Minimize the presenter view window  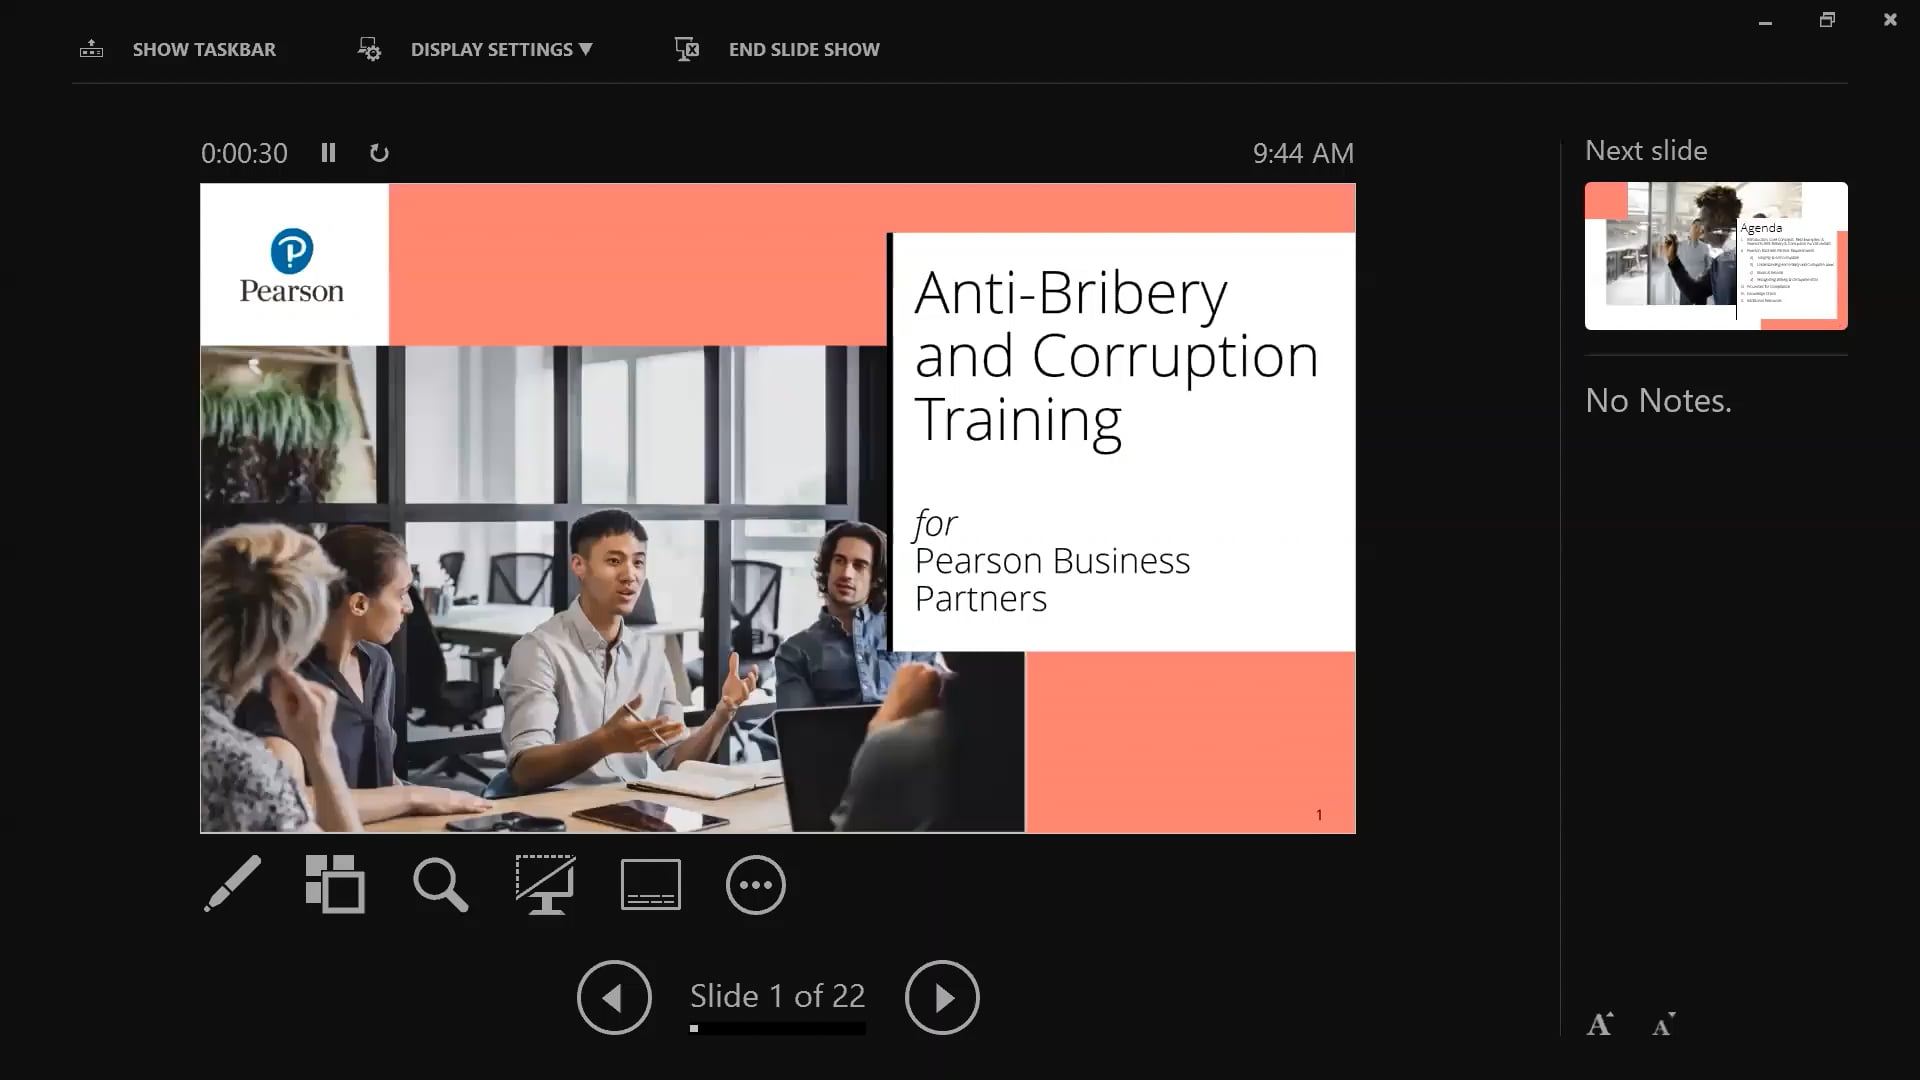pos(1765,21)
